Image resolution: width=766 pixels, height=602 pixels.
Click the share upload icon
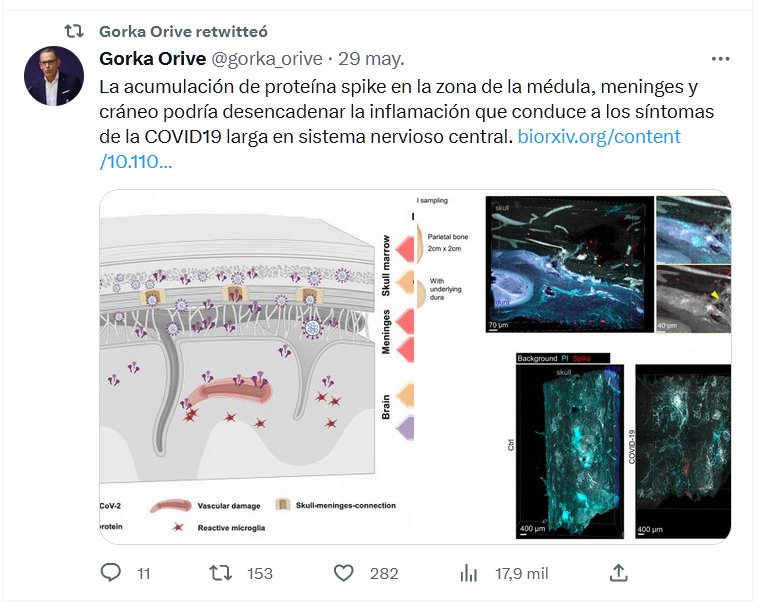point(618,573)
